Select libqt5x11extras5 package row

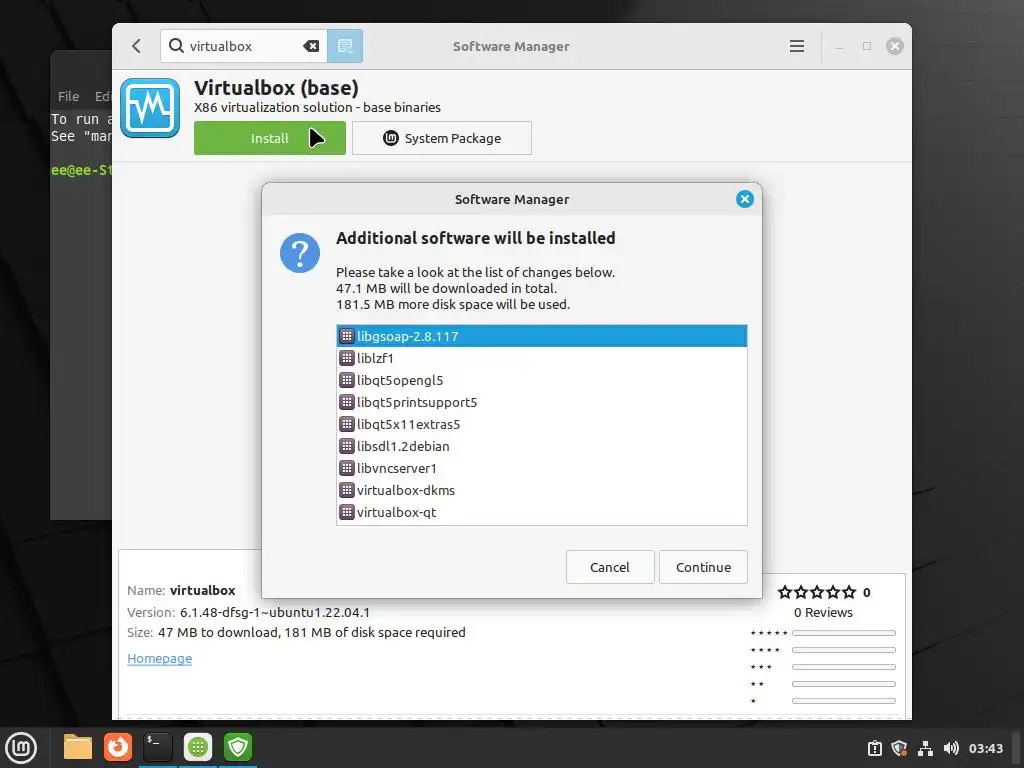[x=541, y=424]
